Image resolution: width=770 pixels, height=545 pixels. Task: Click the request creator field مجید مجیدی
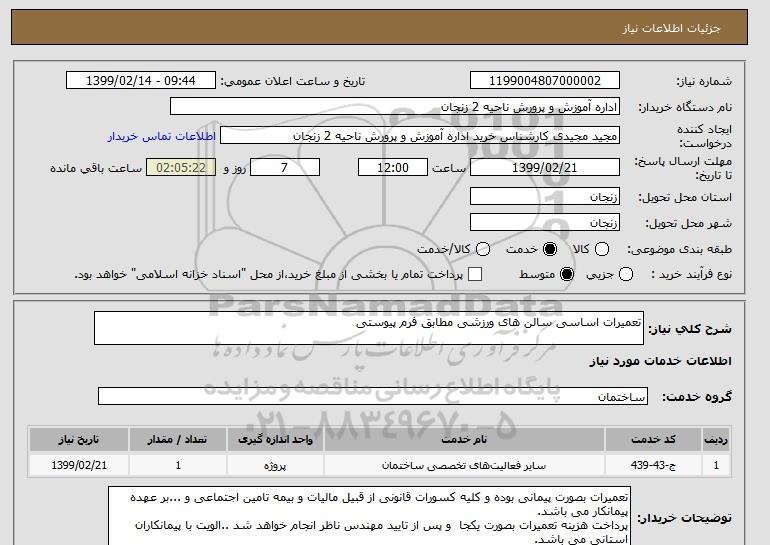(x=420, y=136)
